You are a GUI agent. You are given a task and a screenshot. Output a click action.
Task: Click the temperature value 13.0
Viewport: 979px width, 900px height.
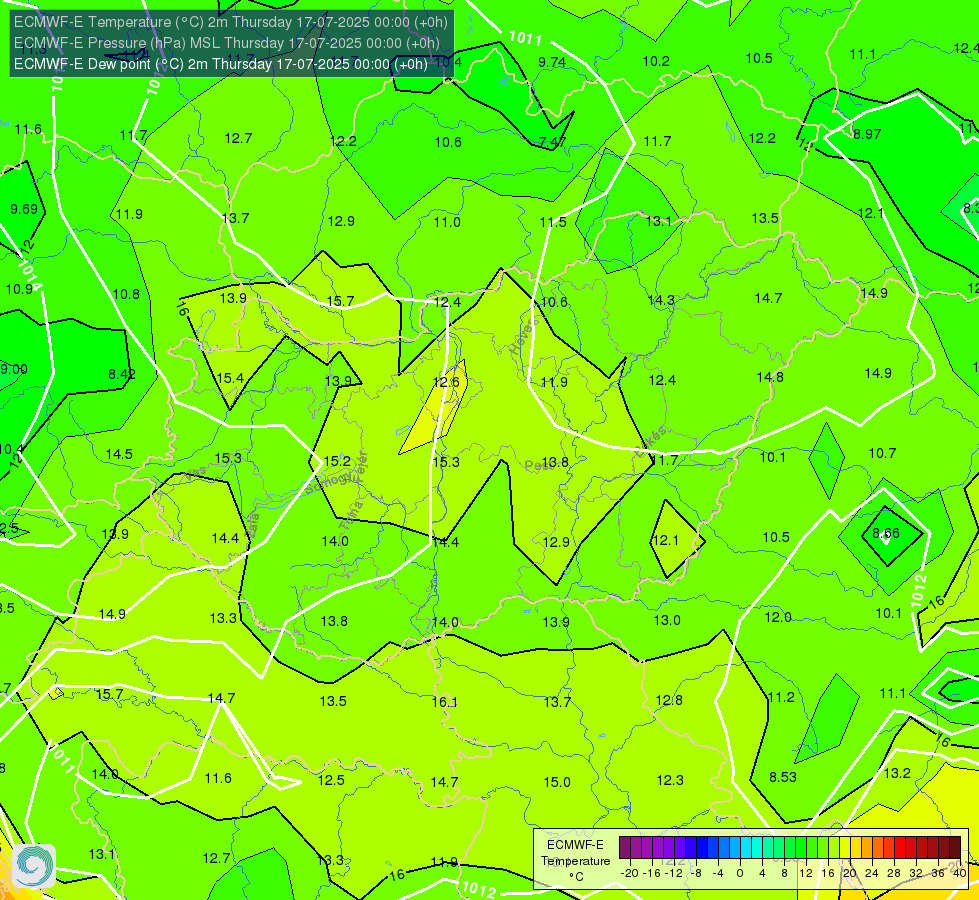[x=667, y=620]
